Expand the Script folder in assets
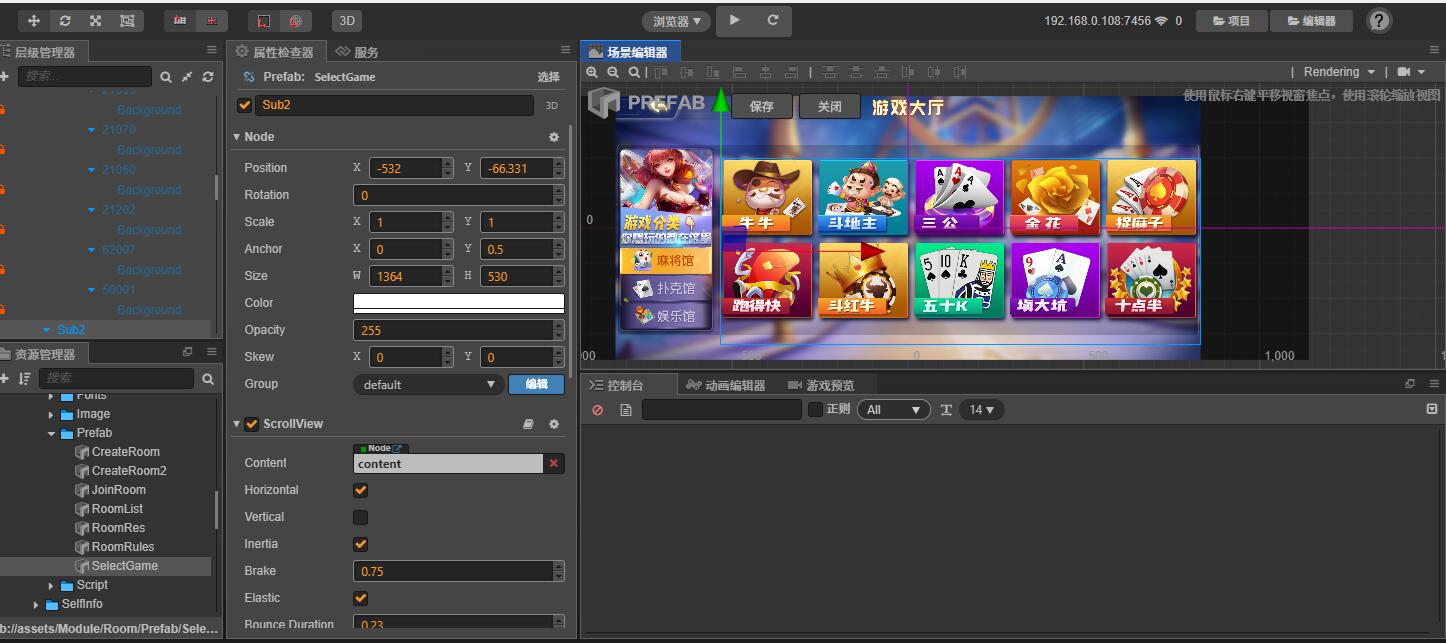 pyautogui.click(x=52, y=585)
